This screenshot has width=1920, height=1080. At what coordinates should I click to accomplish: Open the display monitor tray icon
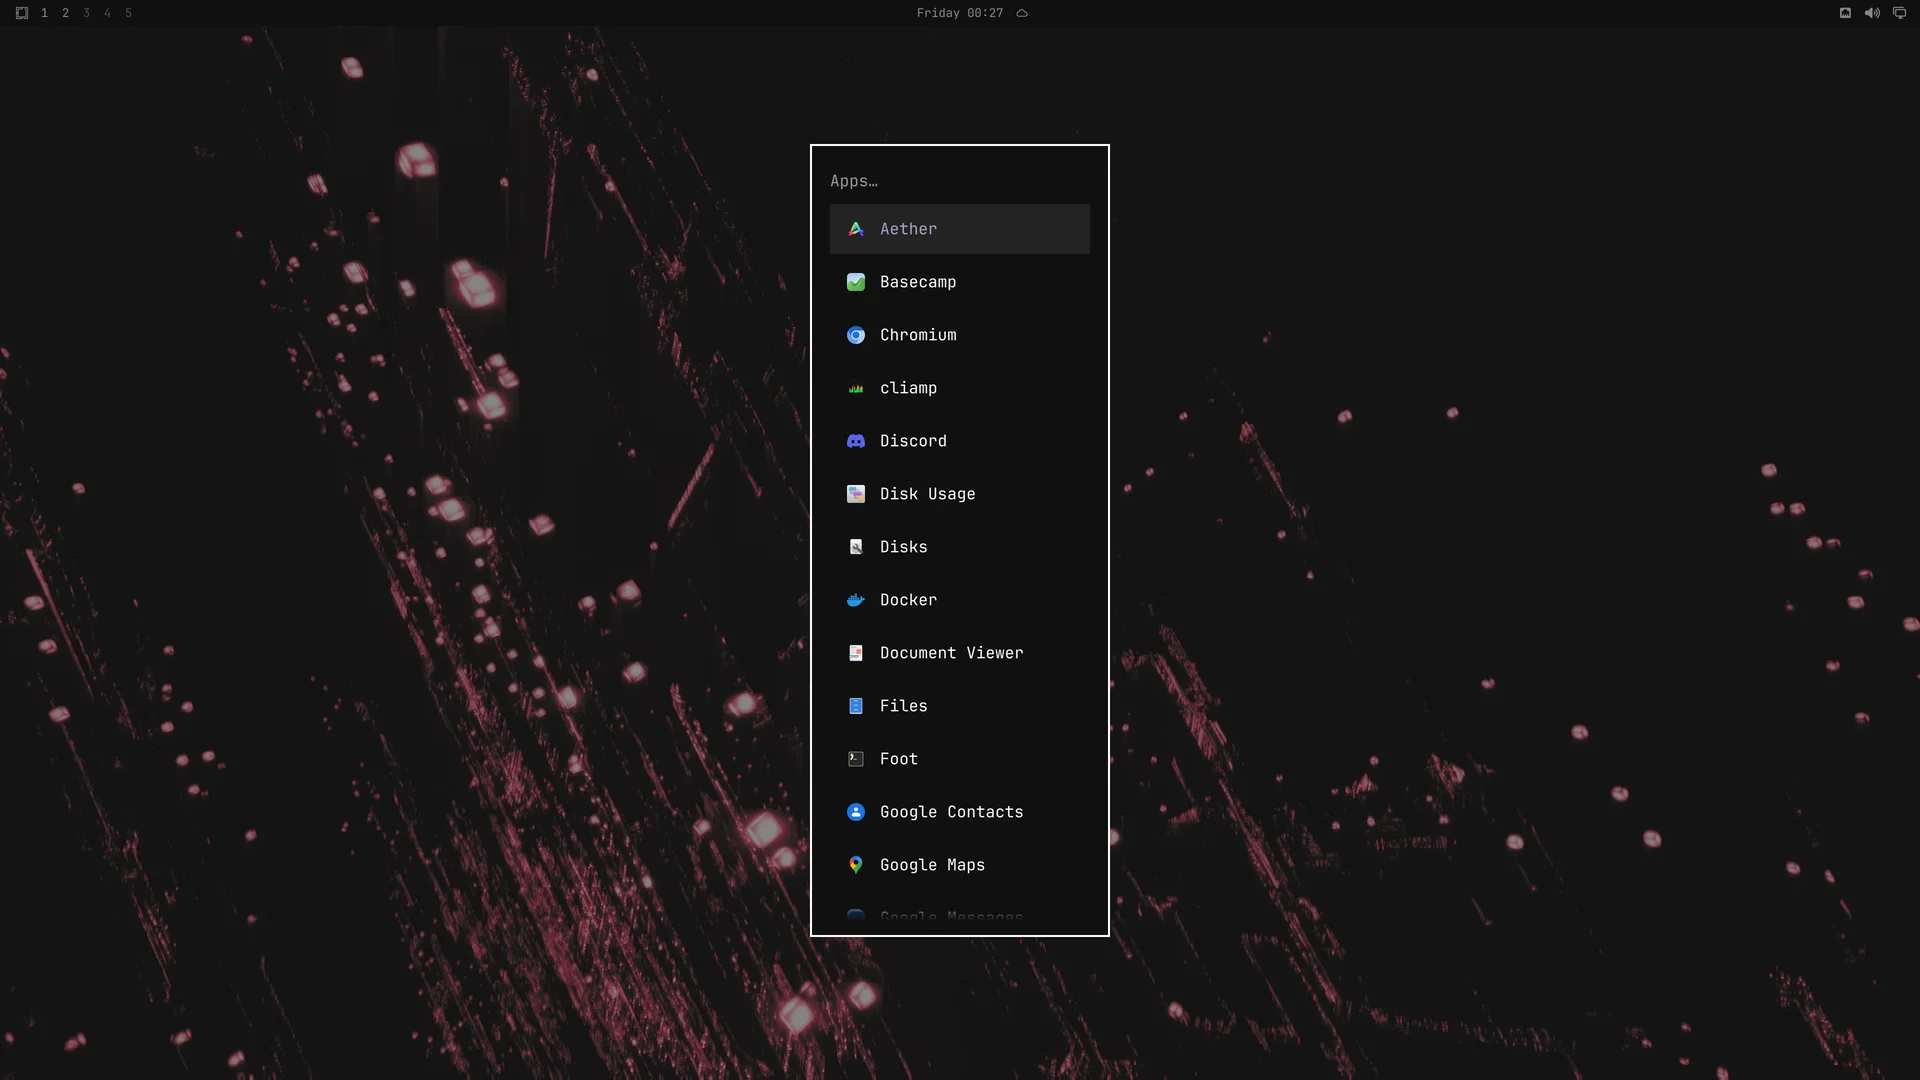[x=1899, y=13]
